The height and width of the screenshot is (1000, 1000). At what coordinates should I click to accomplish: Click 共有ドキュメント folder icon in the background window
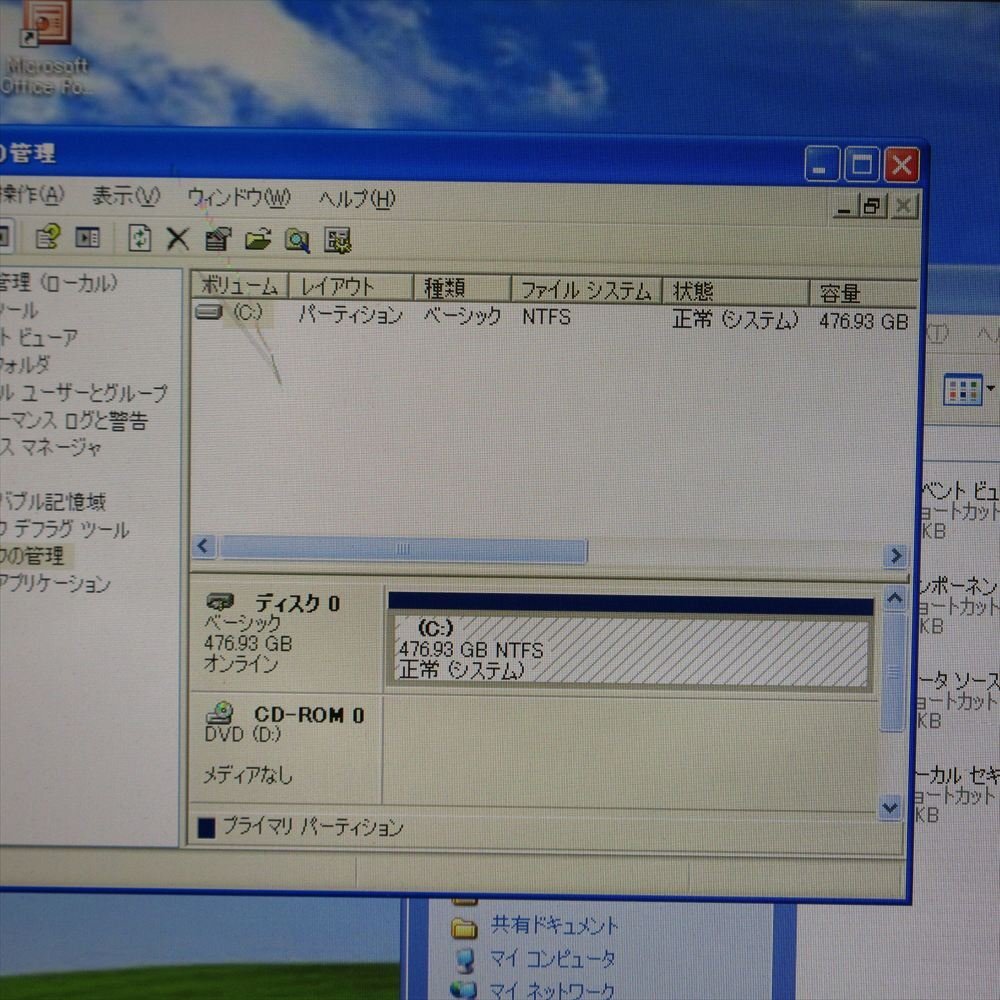(464, 928)
